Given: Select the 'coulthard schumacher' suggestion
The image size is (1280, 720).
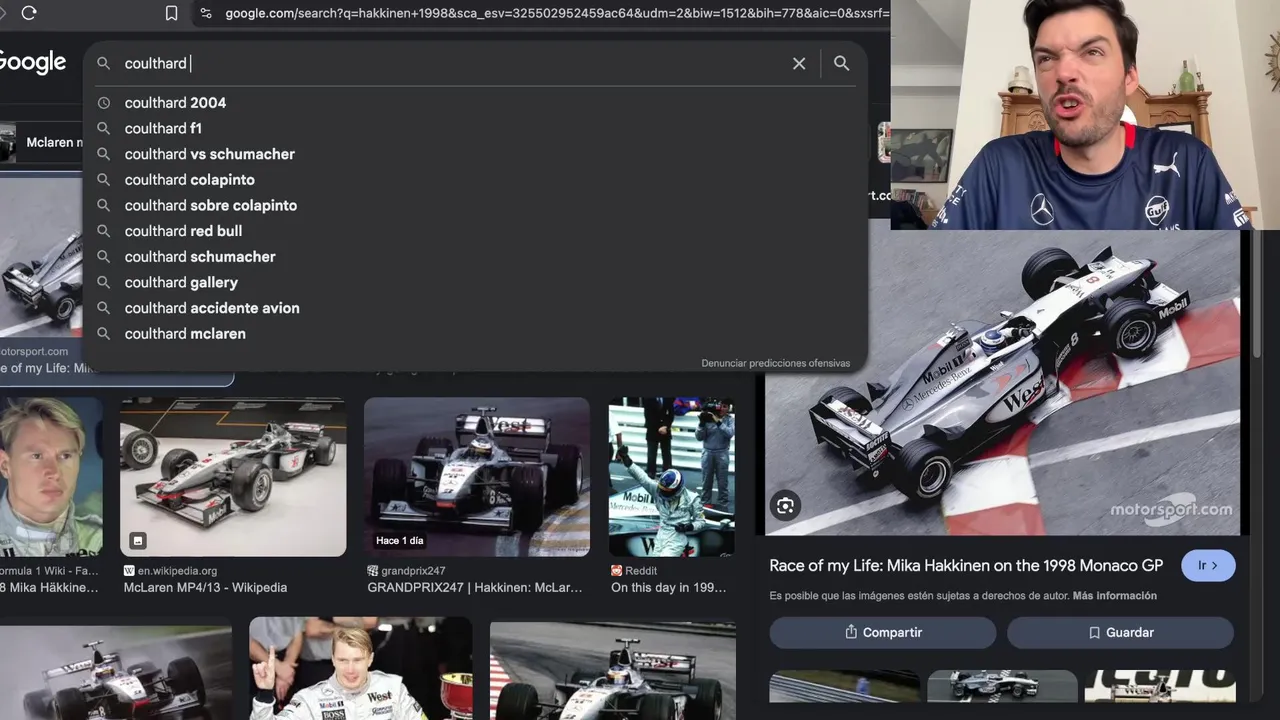Looking at the screenshot, I should pos(475,257).
